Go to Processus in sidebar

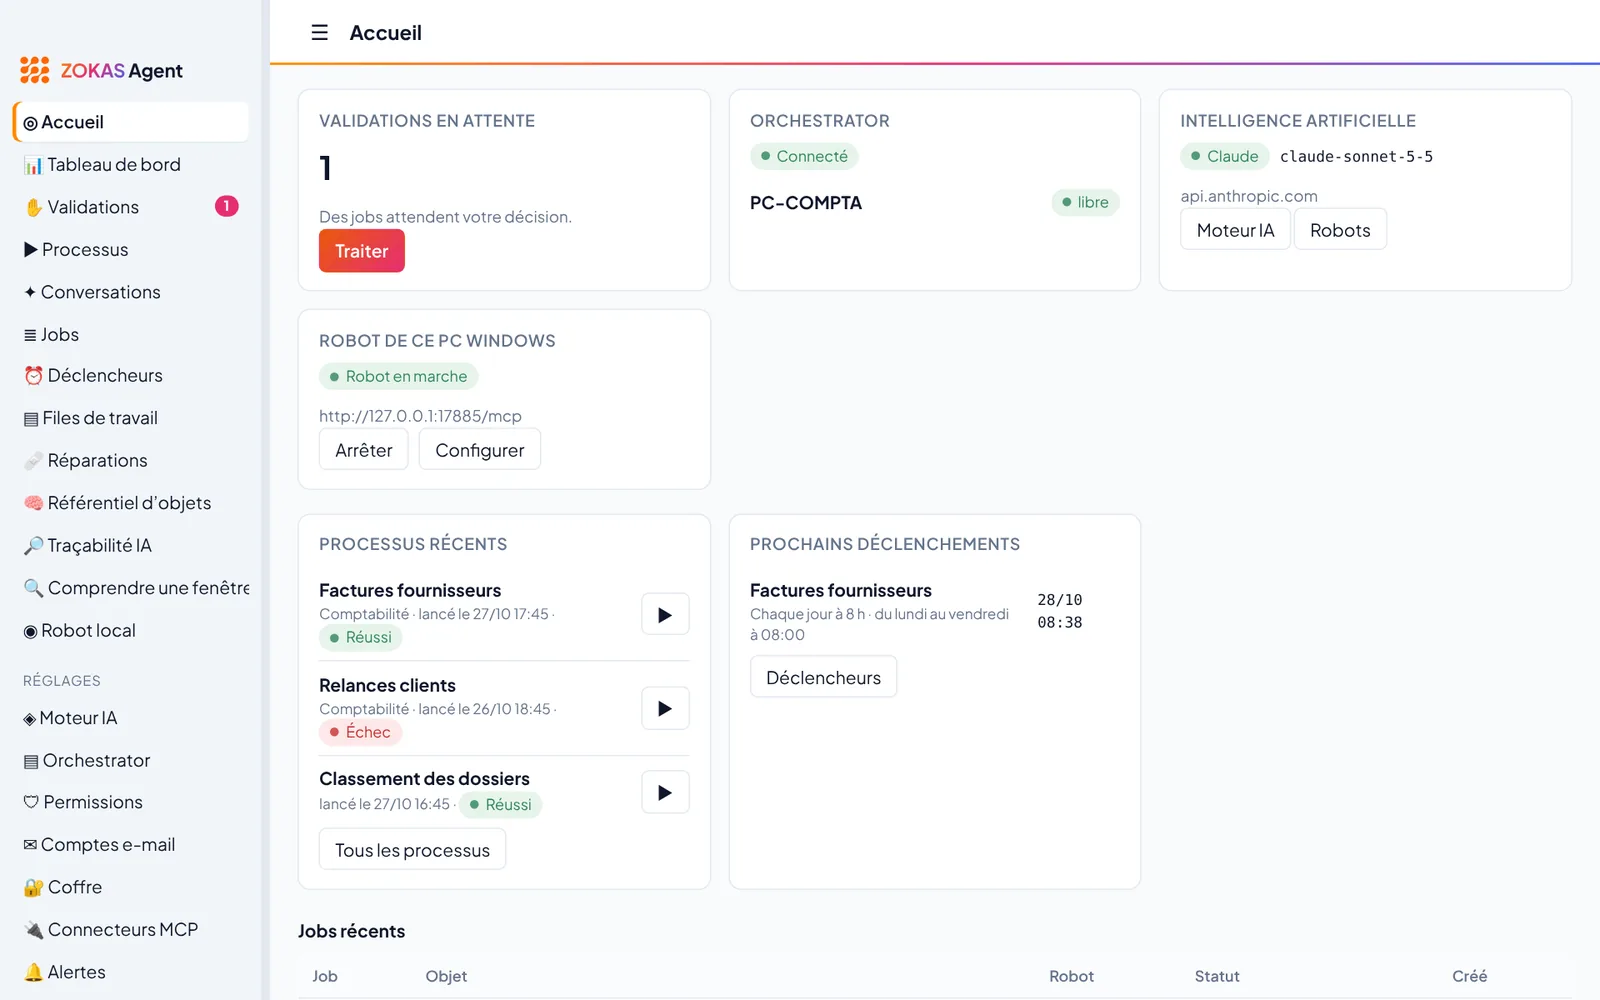[x=131, y=250]
